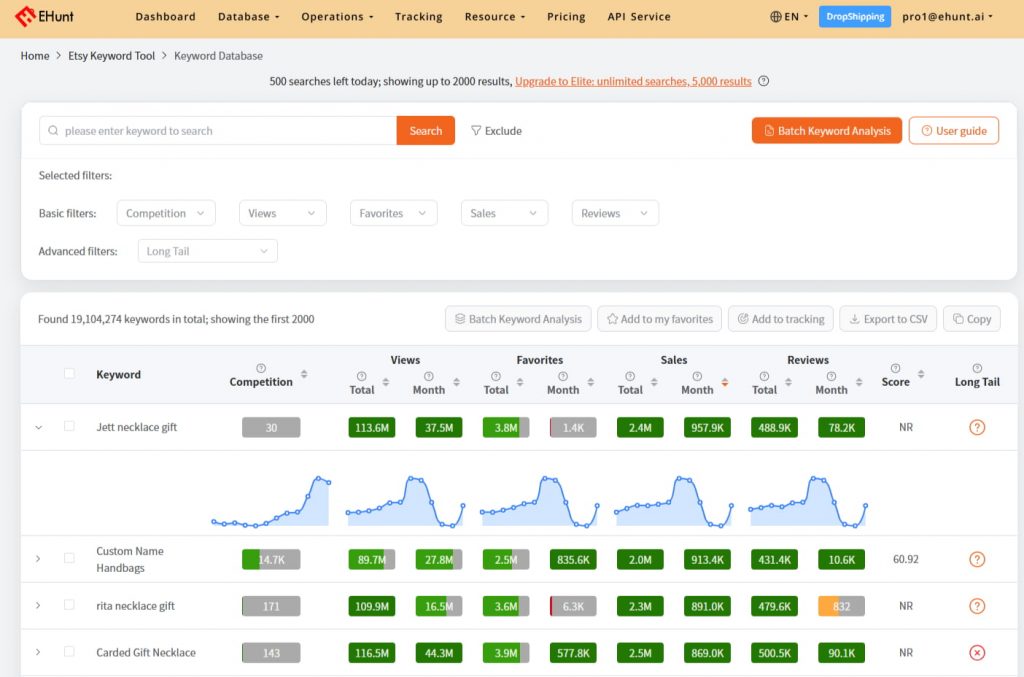Expand the rita necklace gift row
This screenshot has height=677, width=1024.
[x=39, y=606]
